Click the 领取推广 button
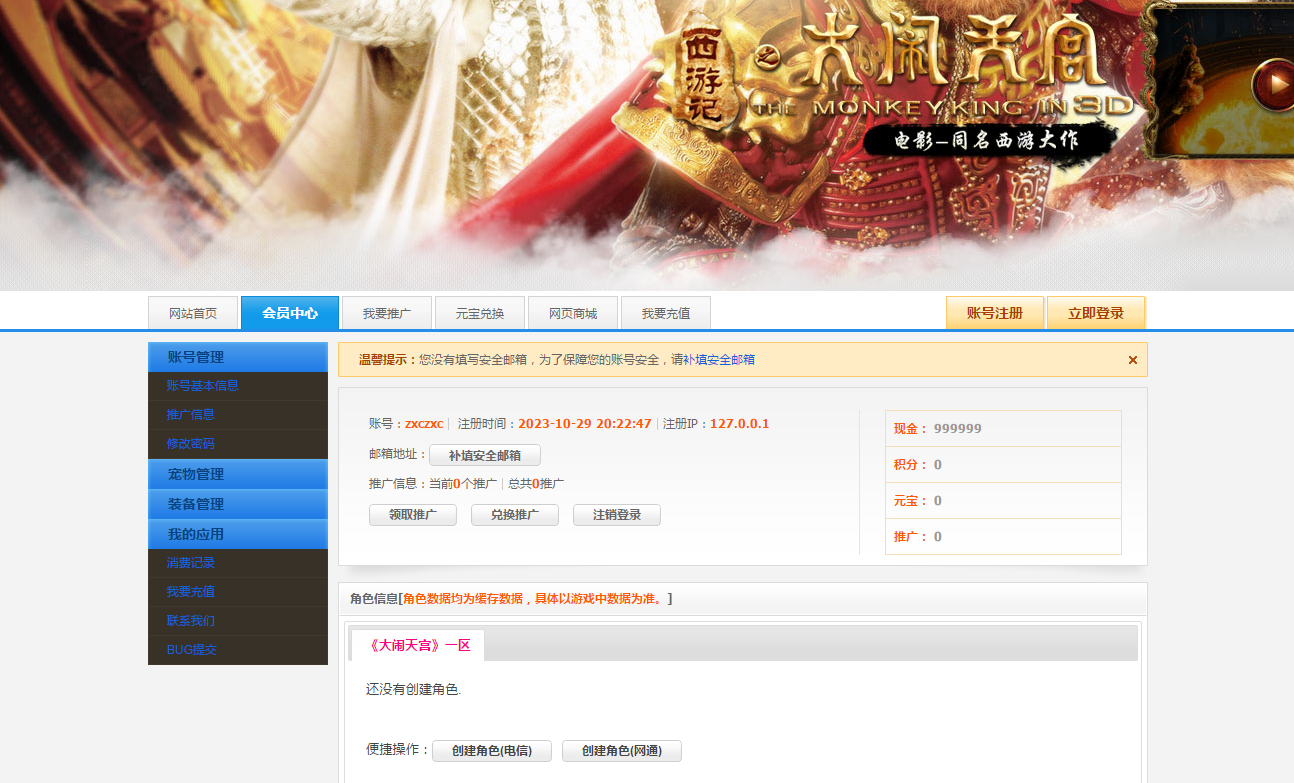The image size is (1294, 783). click(x=413, y=515)
